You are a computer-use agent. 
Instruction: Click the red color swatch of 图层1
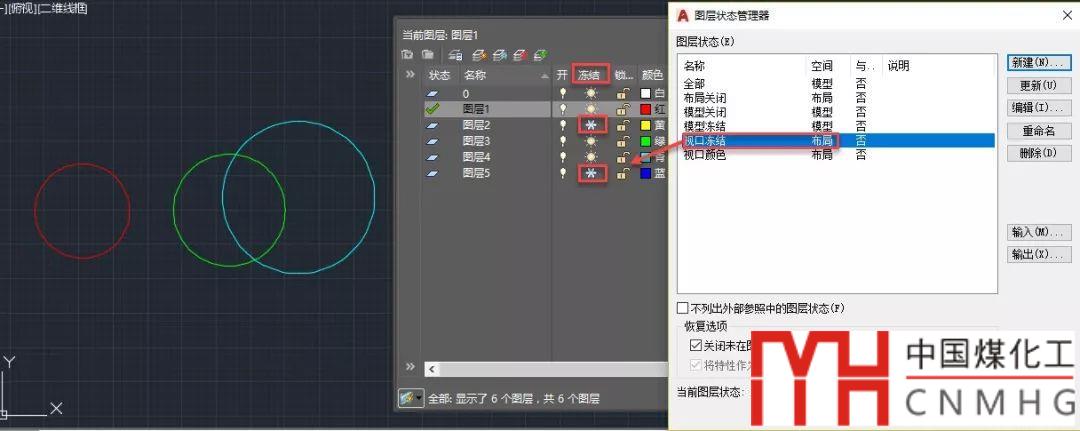(x=645, y=109)
